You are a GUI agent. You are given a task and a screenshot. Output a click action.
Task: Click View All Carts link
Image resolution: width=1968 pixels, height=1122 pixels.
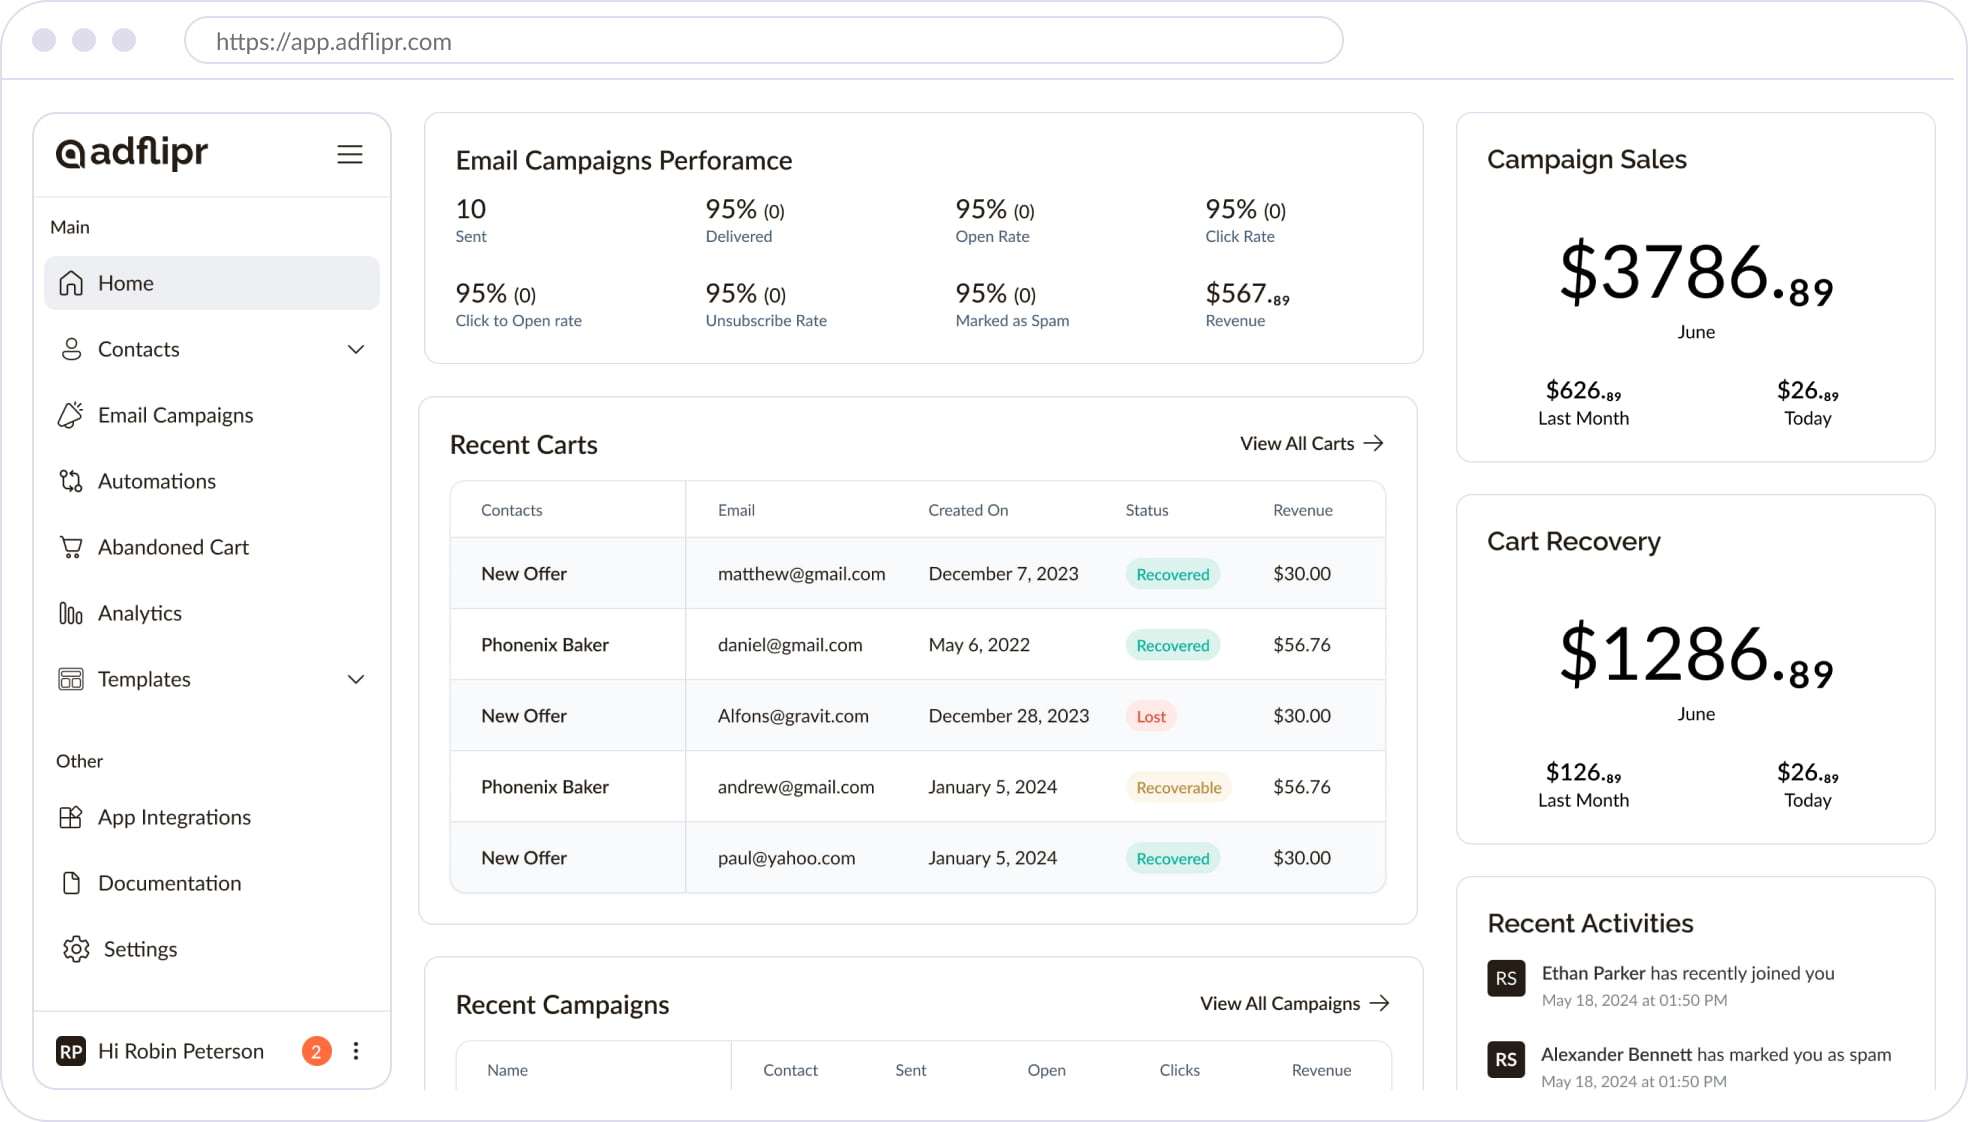click(x=1312, y=442)
